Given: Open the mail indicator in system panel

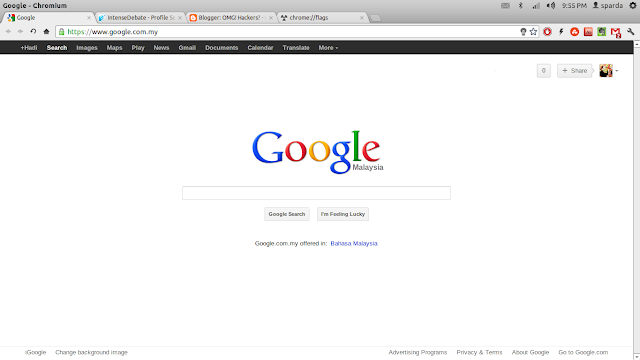Looking at the screenshot, I should pos(505,6).
